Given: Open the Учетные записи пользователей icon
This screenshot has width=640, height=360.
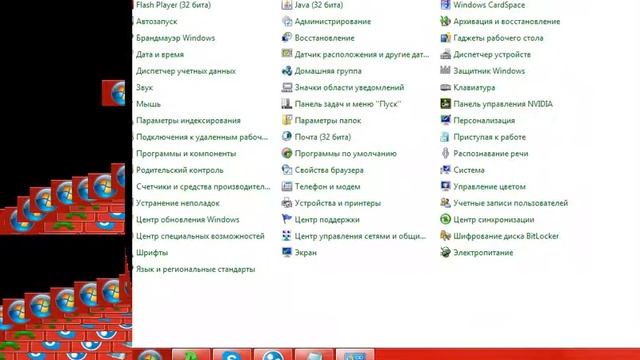Looking at the screenshot, I should pos(445,203).
